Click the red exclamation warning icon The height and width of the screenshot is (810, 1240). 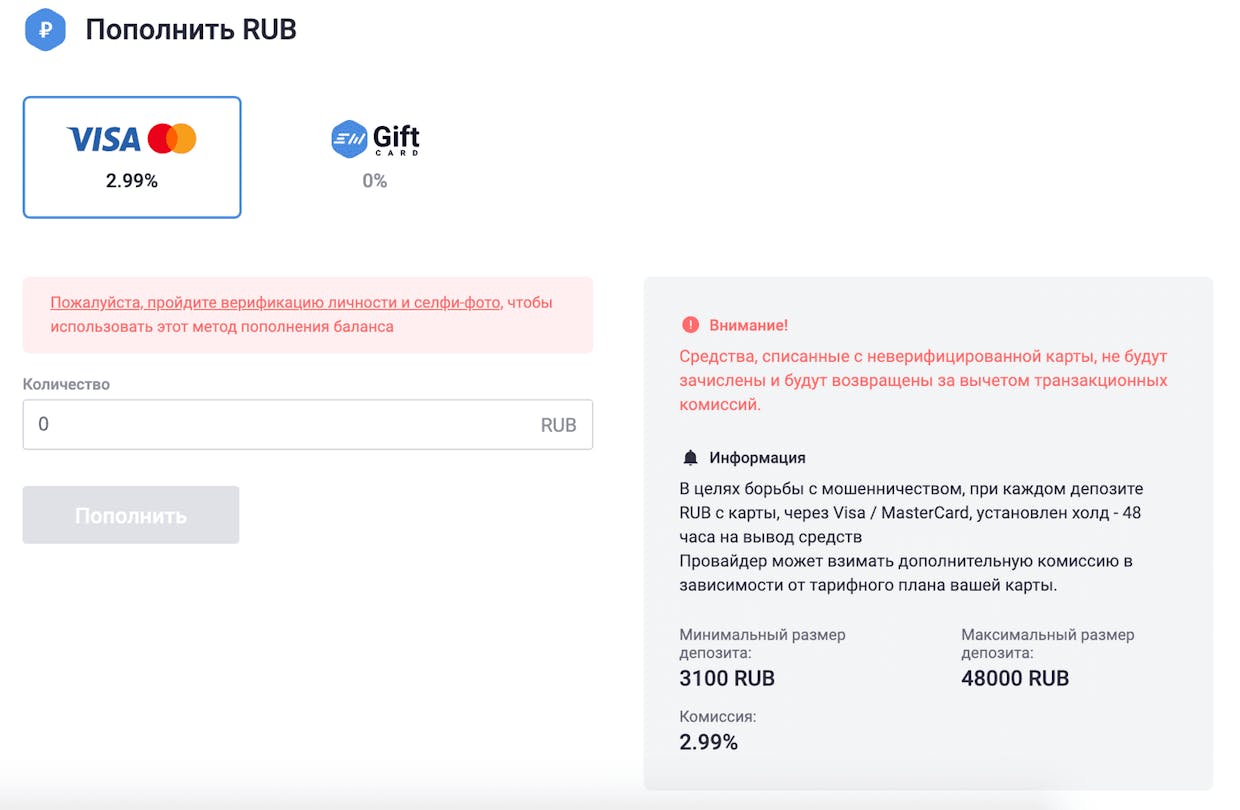(690, 325)
